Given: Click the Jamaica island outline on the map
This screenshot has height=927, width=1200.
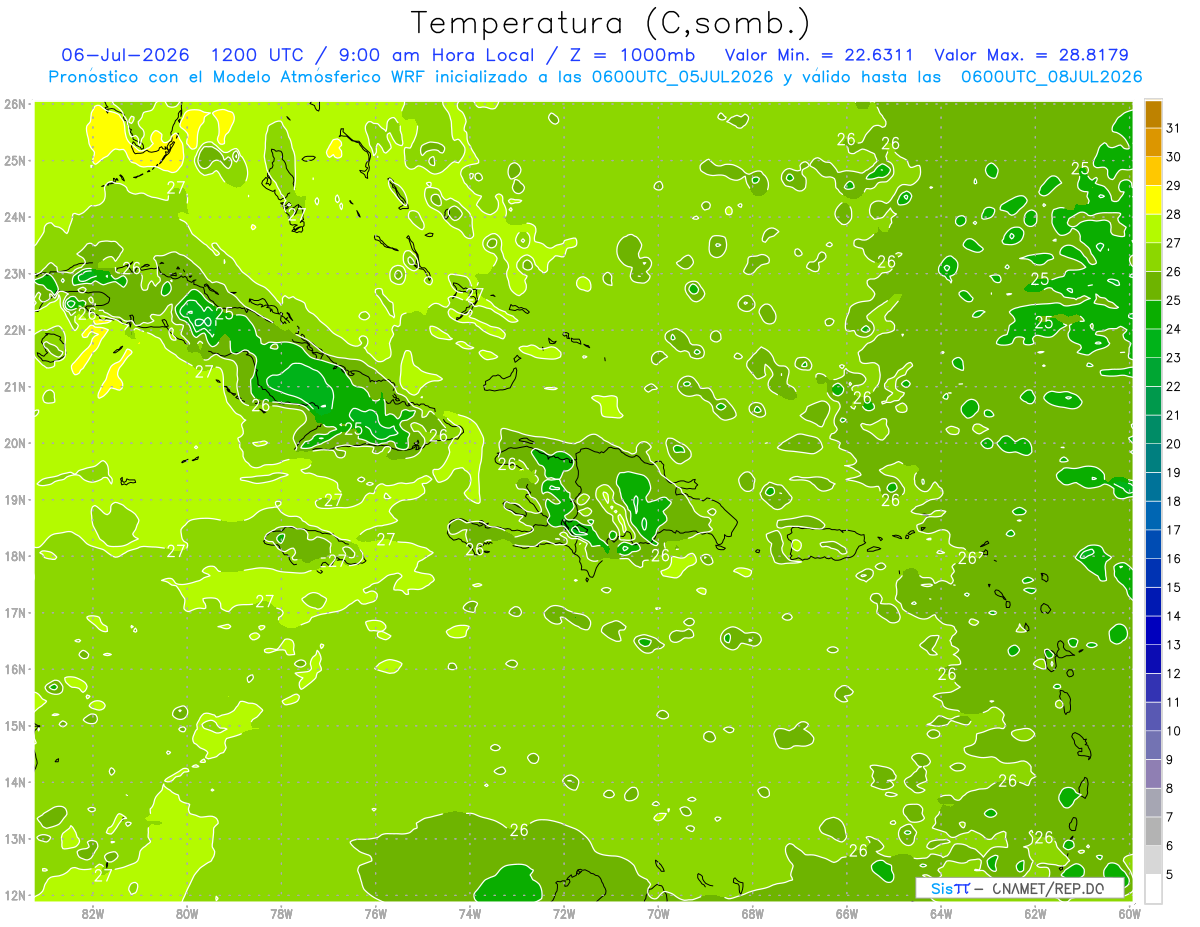Looking at the screenshot, I should (313, 546).
